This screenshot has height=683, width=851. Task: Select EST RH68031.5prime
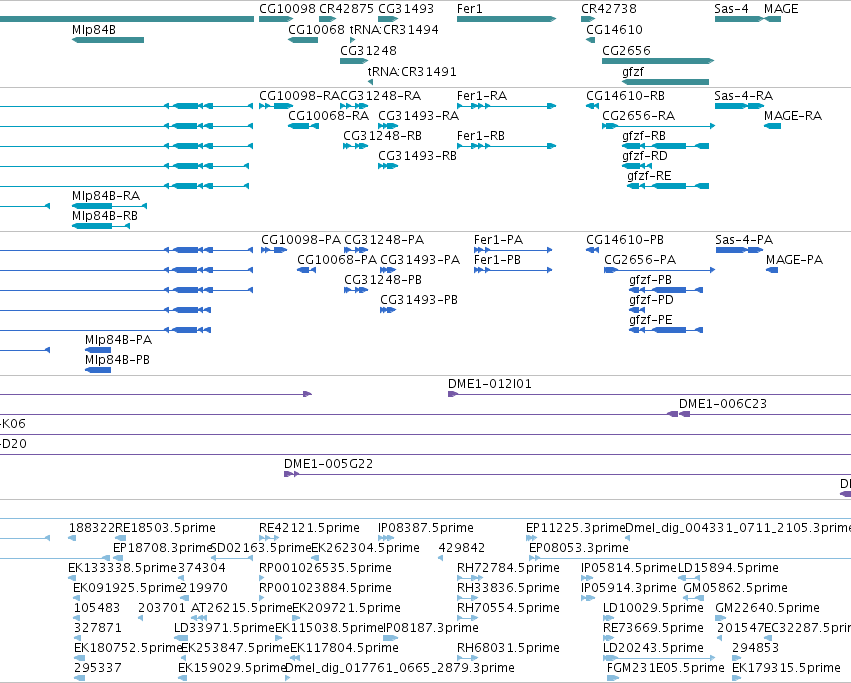(509, 648)
